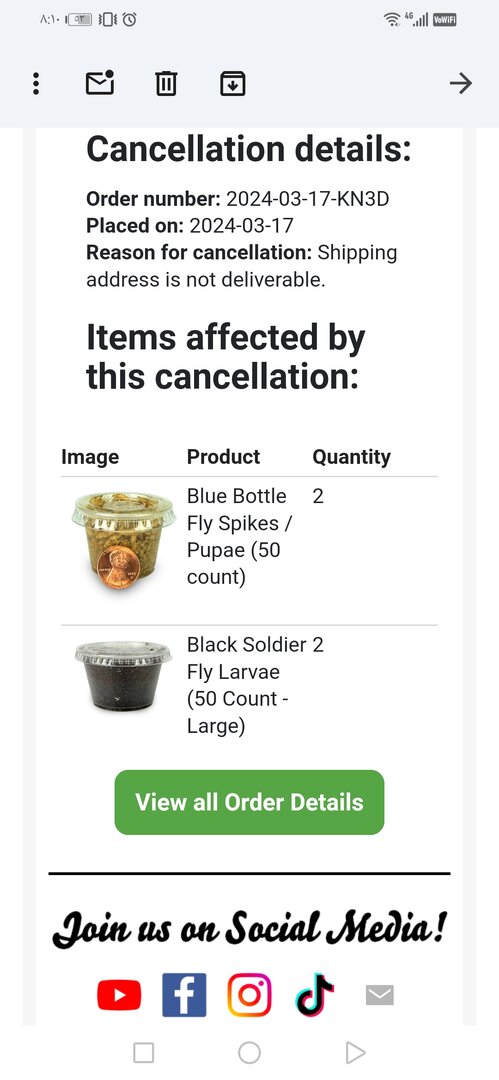This screenshot has width=499, height=1080.
Task: Open the three-dot overflow menu
Action: (36, 84)
